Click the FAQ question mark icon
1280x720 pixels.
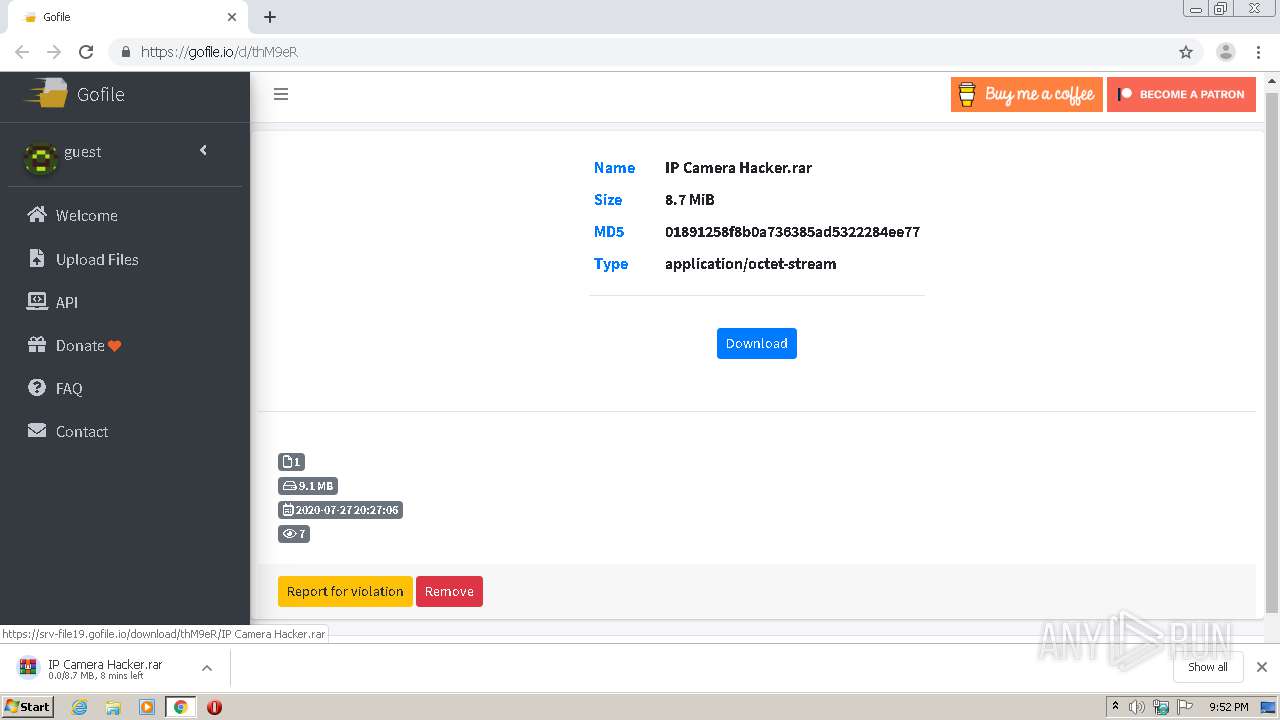pos(37,387)
